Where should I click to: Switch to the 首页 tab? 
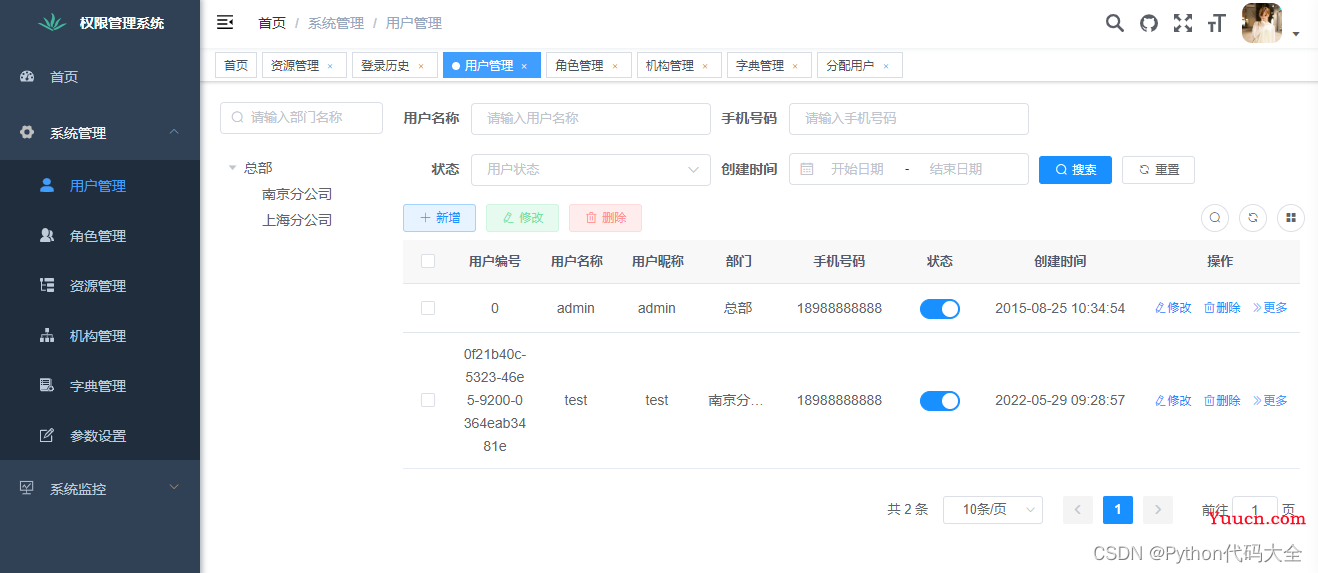236,65
